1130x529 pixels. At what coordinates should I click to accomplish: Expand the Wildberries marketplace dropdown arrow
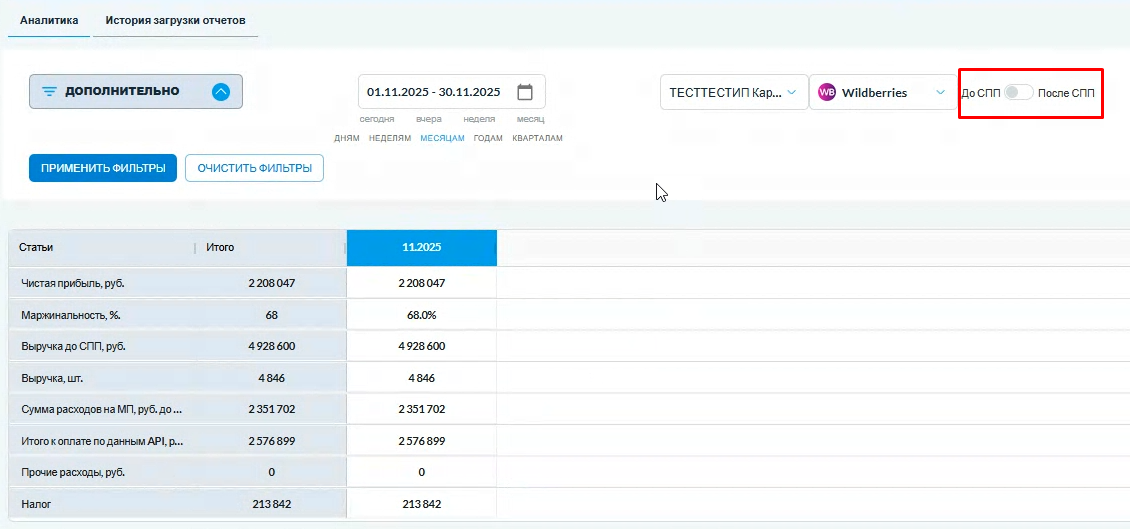tap(940, 92)
